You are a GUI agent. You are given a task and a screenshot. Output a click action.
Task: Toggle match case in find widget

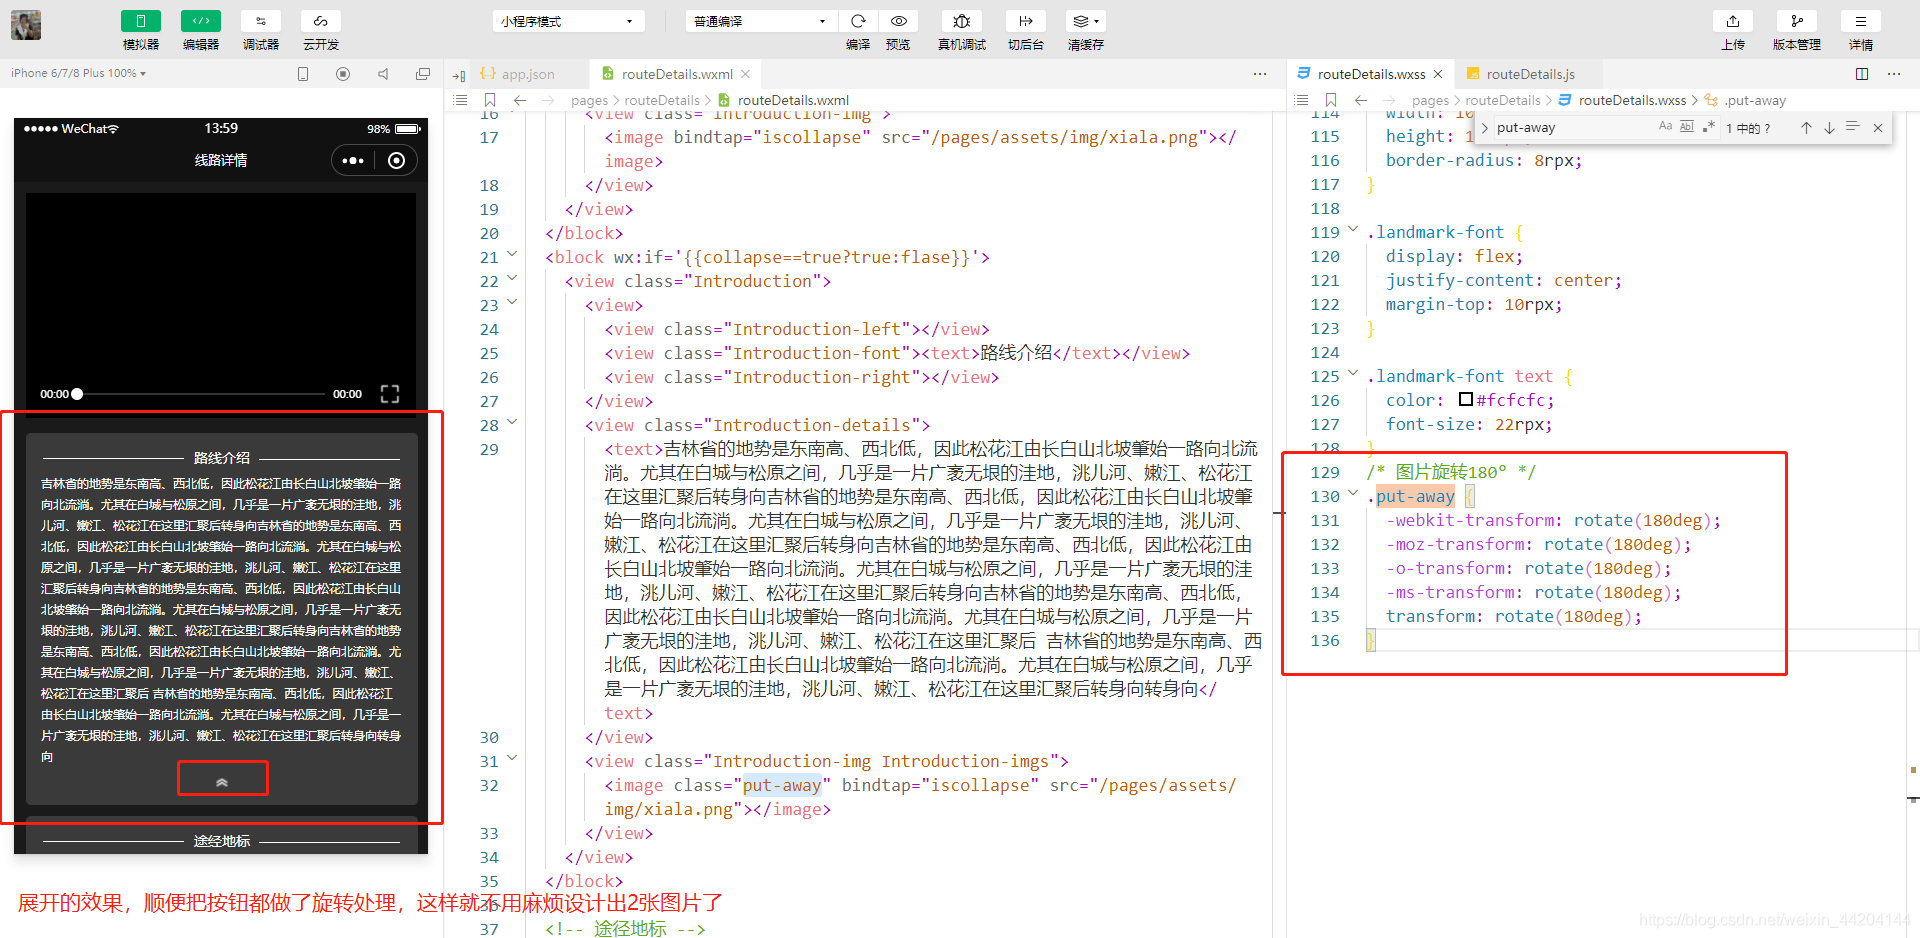click(x=1665, y=127)
